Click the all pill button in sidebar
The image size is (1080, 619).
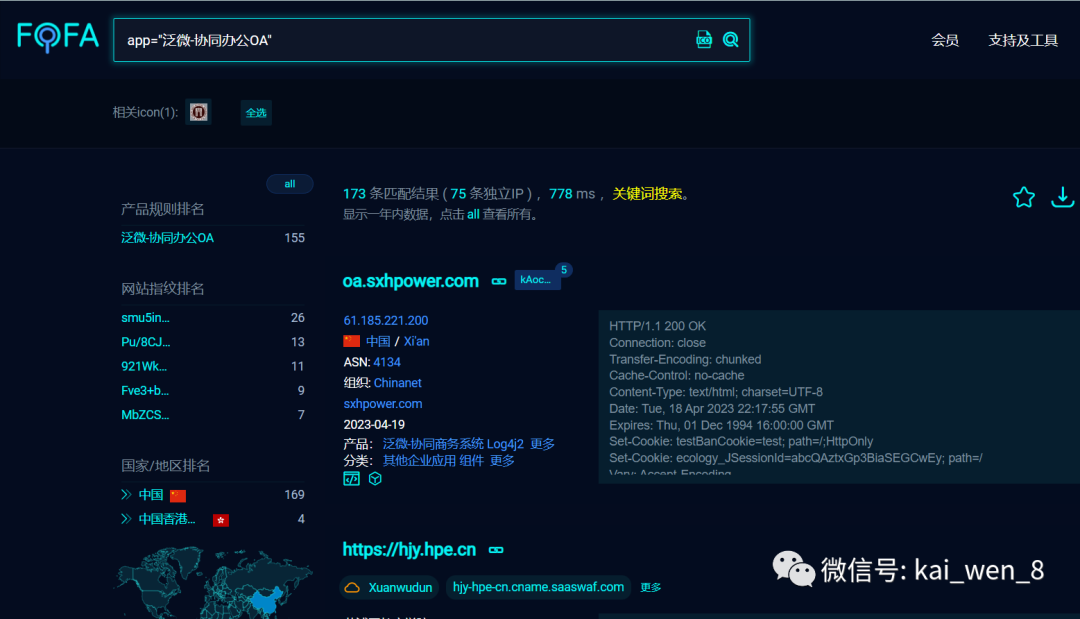coord(289,184)
